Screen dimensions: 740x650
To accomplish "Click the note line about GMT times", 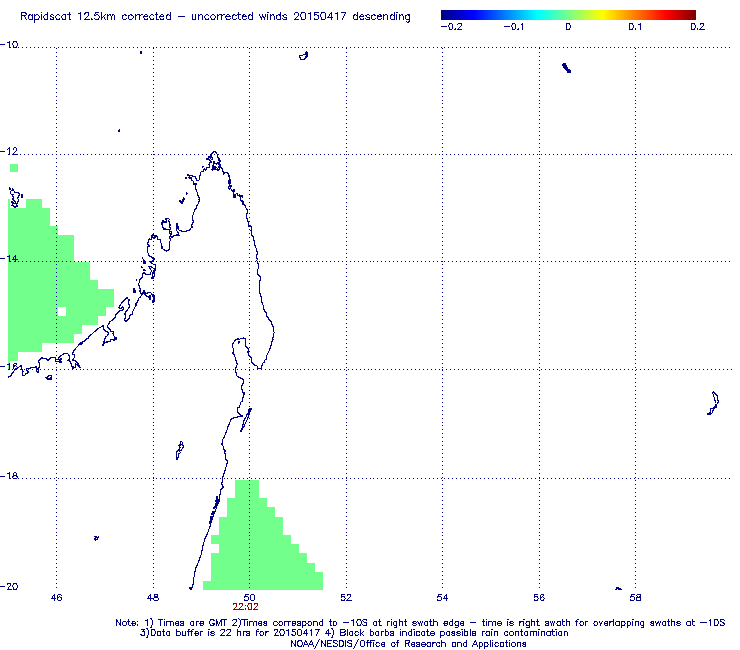I will pos(420,623).
